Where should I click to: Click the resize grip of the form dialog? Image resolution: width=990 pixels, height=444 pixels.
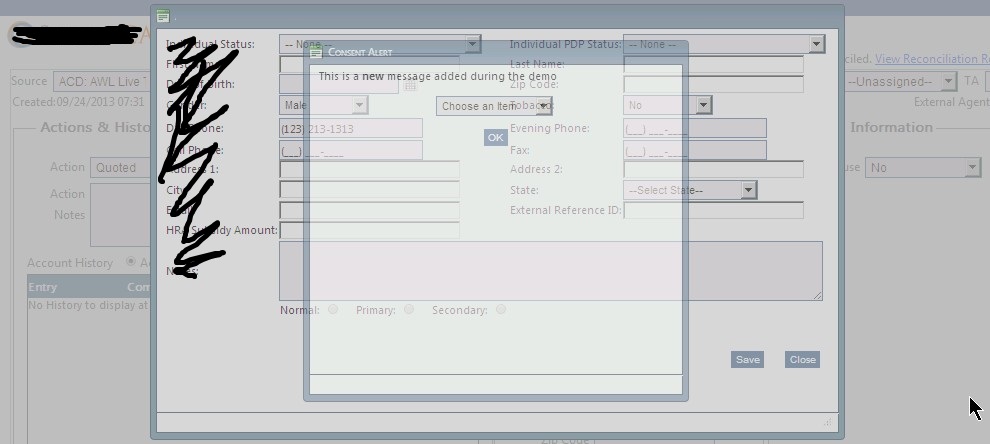point(828,422)
